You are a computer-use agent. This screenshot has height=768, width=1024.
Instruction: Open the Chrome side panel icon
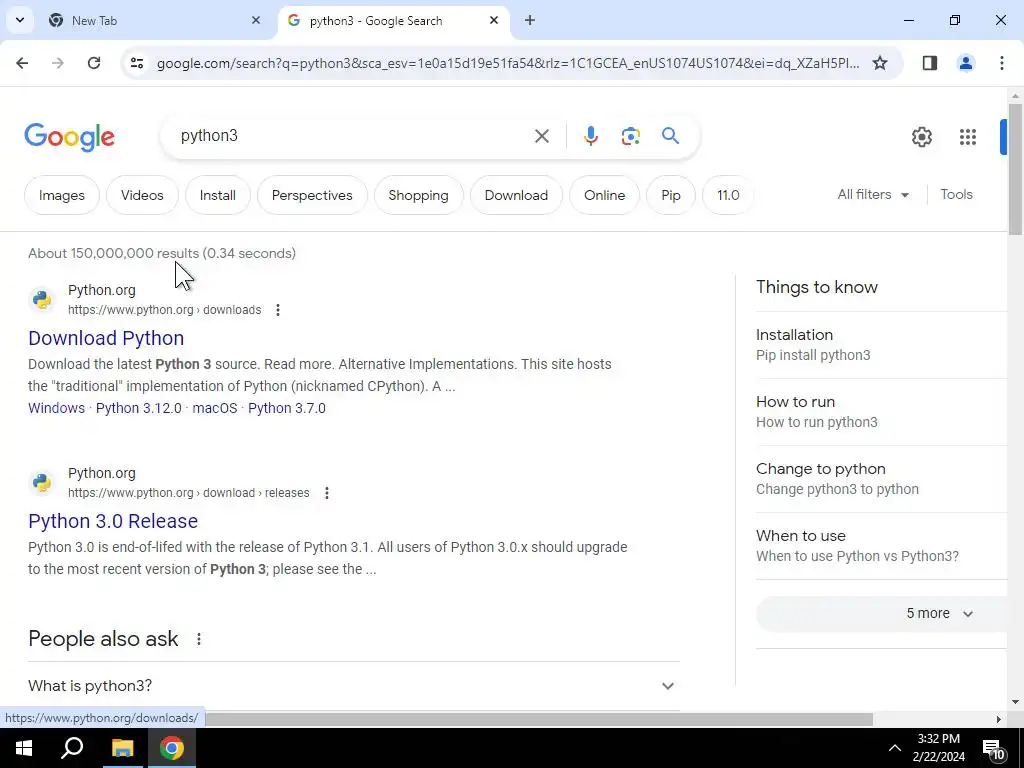click(930, 63)
